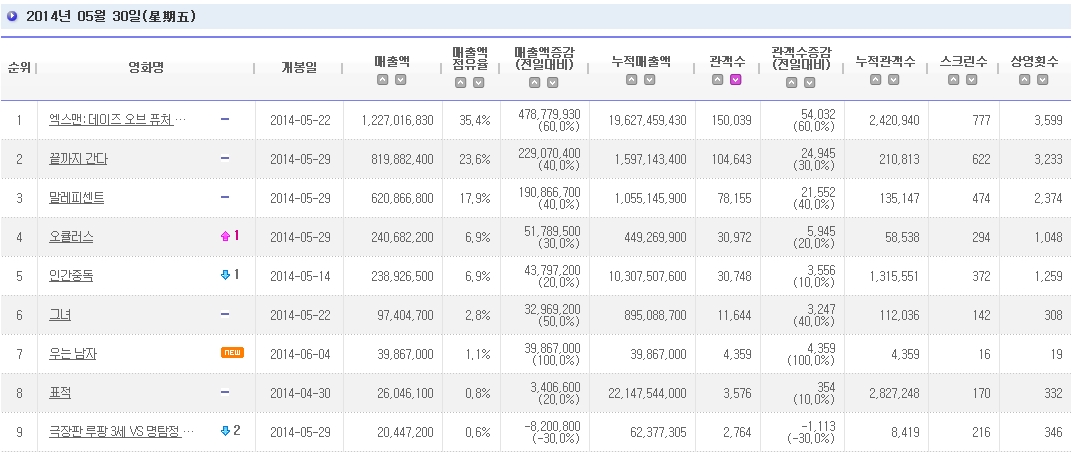Sort 상영횟수 column descending
This screenshot has height=452, width=1074.
(x=1041, y=80)
